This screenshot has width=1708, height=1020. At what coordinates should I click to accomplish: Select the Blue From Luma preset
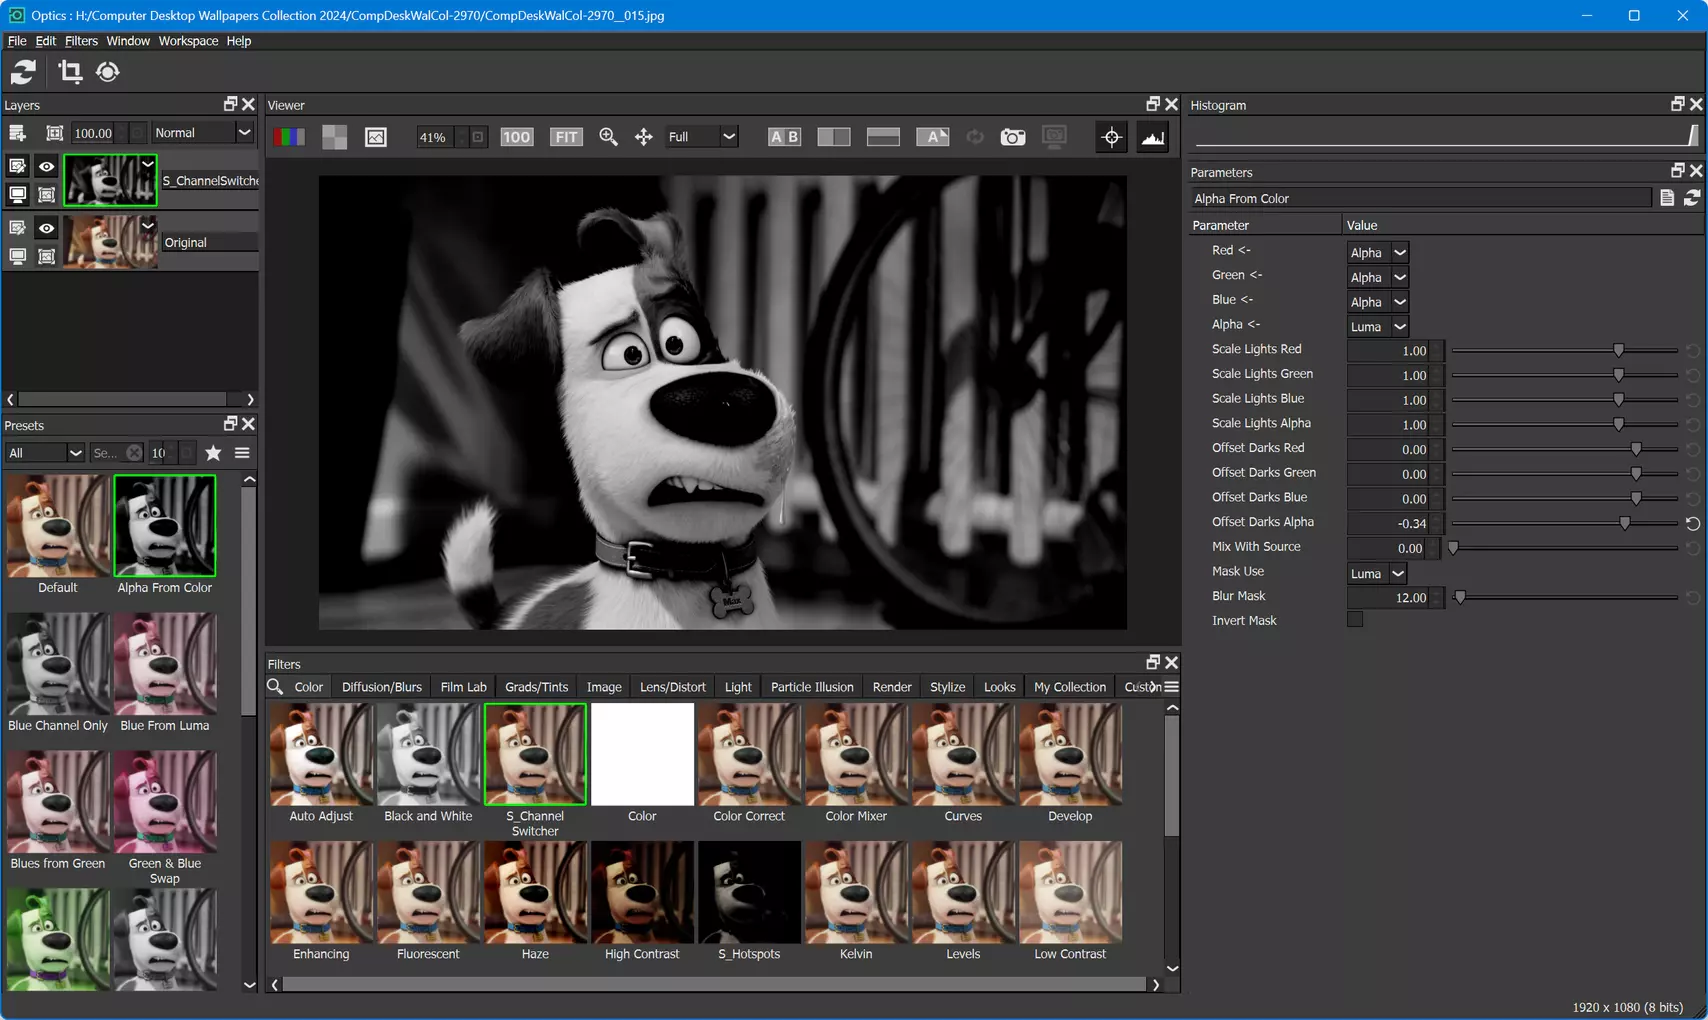click(165, 673)
